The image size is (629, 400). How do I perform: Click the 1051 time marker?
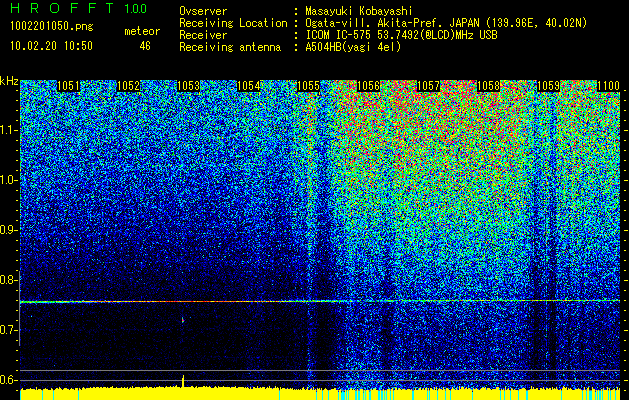[68, 86]
